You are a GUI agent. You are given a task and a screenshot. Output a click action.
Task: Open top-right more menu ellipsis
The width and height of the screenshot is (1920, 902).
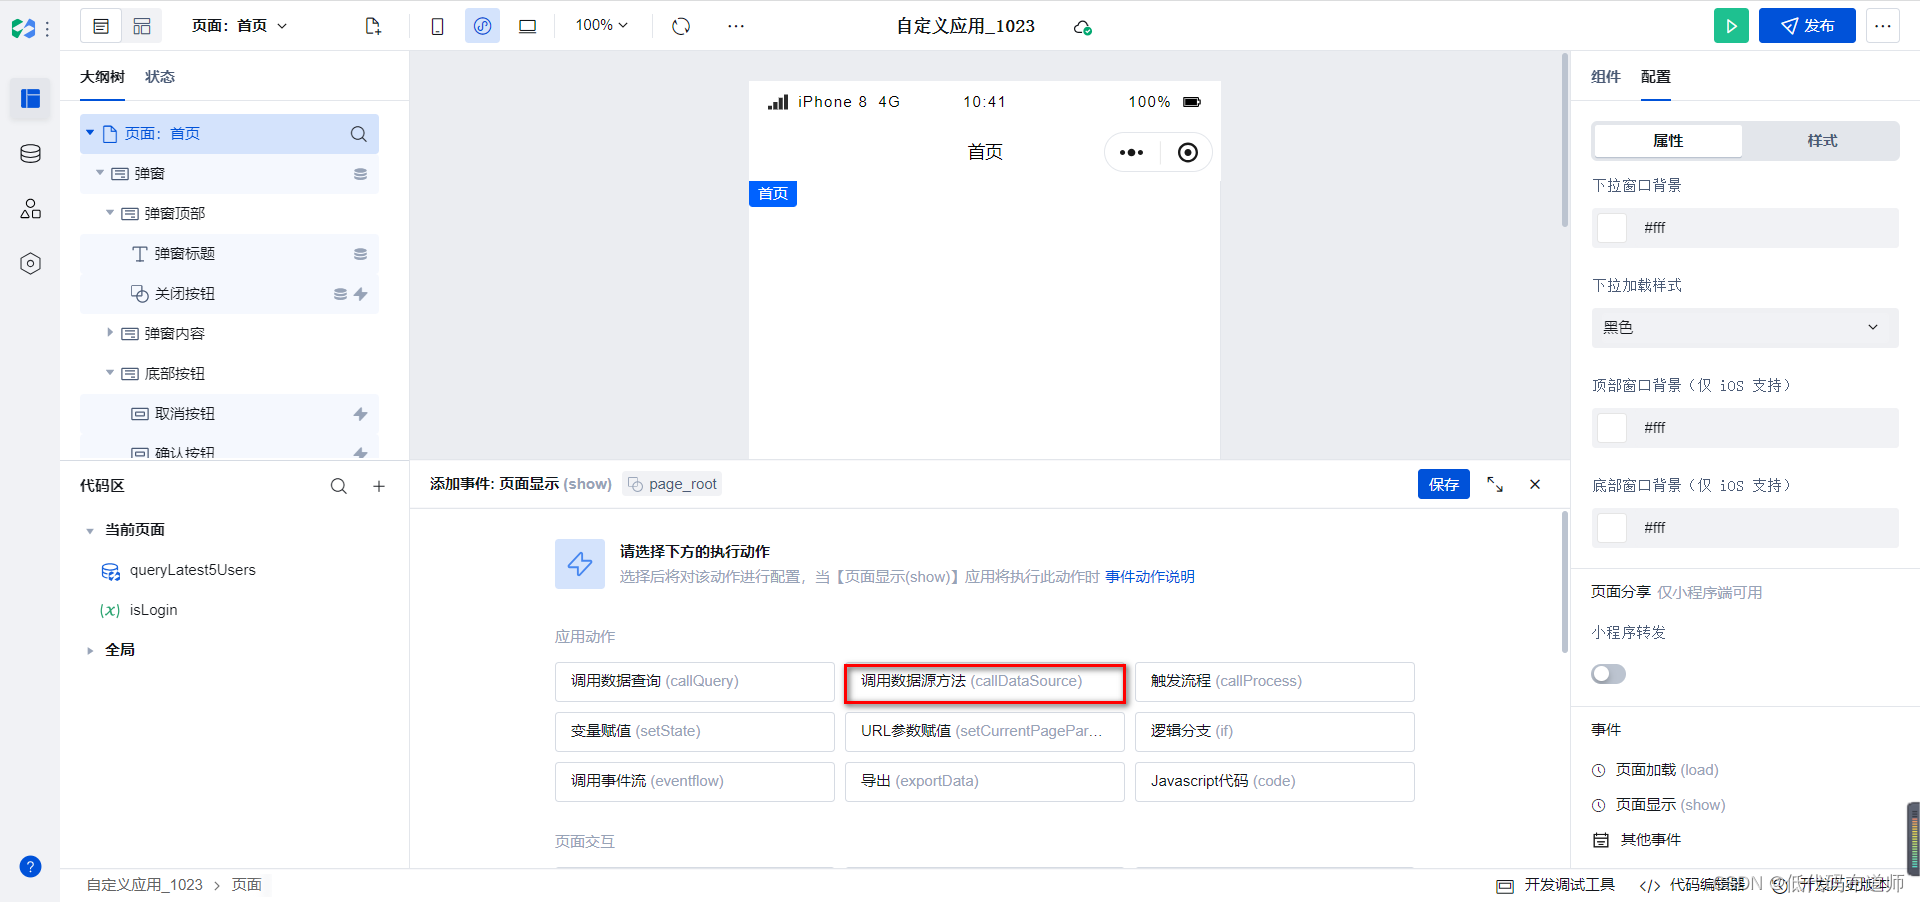click(1883, 26)
